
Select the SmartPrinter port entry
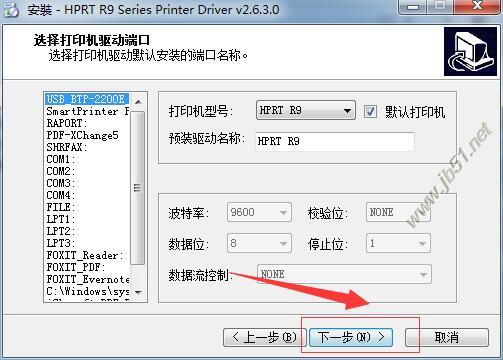(87, 111)
